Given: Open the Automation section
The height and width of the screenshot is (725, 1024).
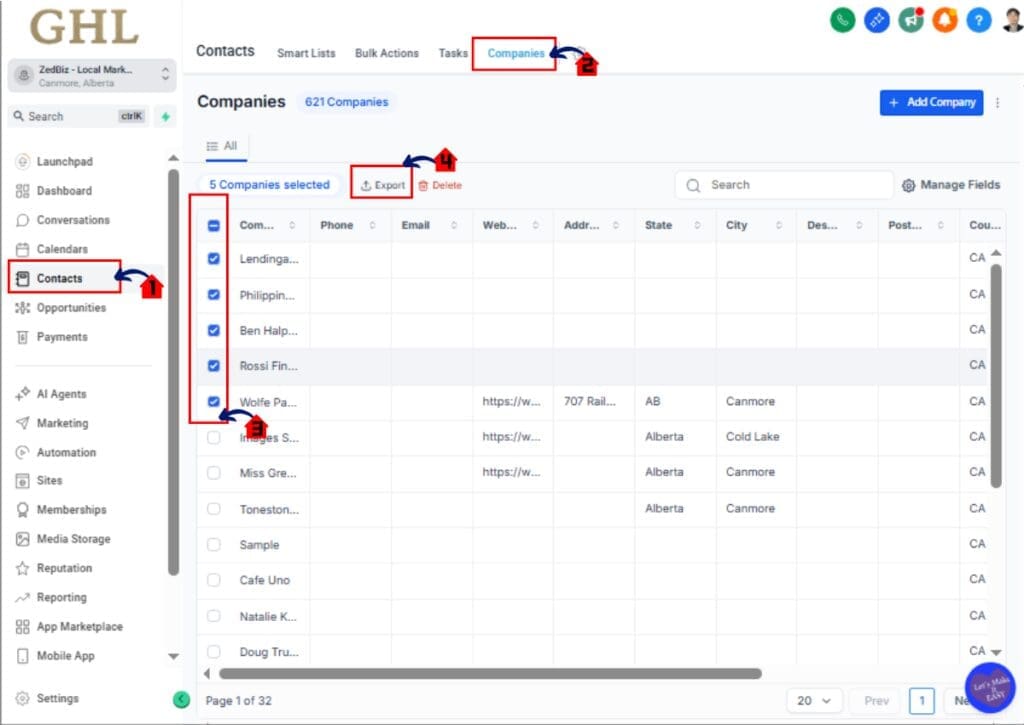Looking at the screenshot, I should pyautogui.click(x=68, y=452).
